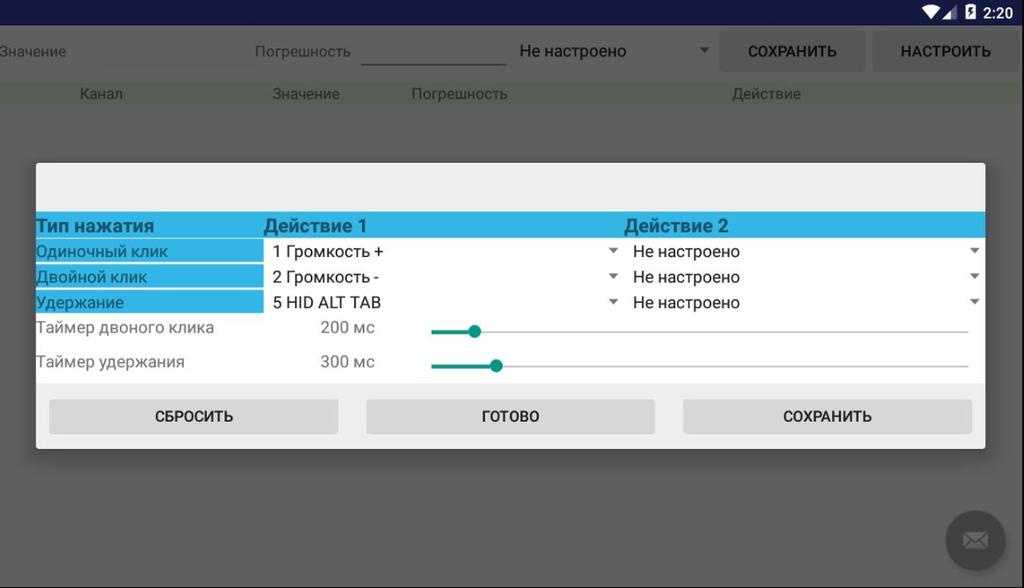Tap the battery icon in status bar
Image resolution: width=1024 pixels, height=588 pixels.
pos(970,12)
